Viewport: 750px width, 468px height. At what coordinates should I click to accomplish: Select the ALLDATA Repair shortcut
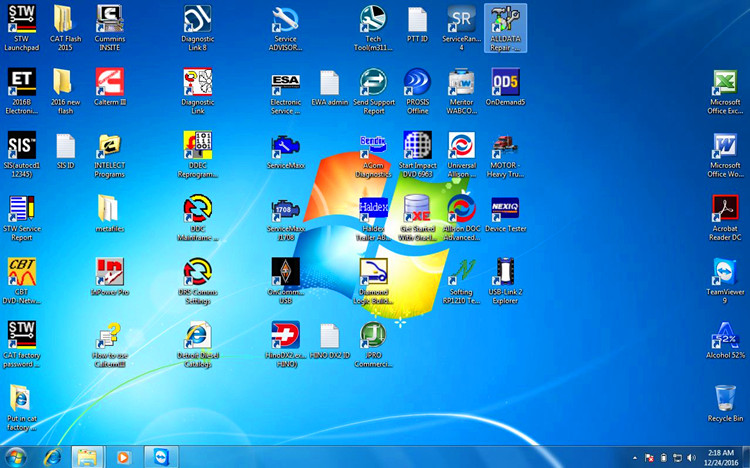coord(506,28)
